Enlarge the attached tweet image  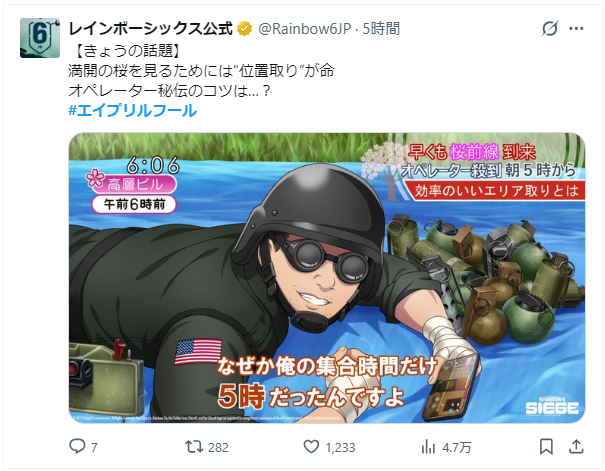[327, 278]
